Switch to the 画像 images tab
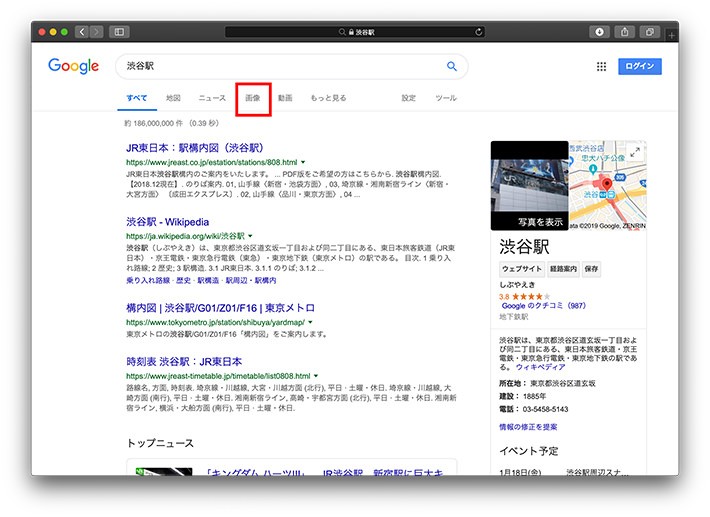 253,98
